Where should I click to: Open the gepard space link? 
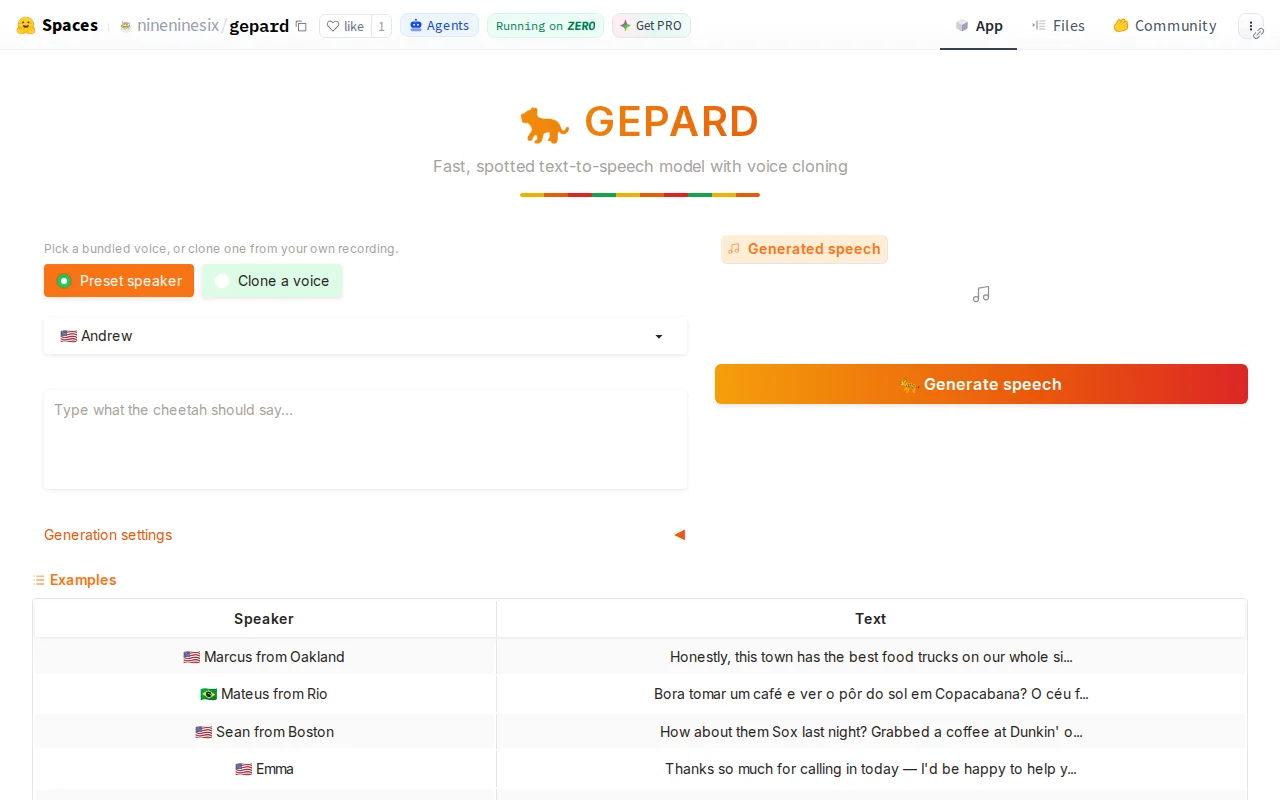[x=259, y=26]
